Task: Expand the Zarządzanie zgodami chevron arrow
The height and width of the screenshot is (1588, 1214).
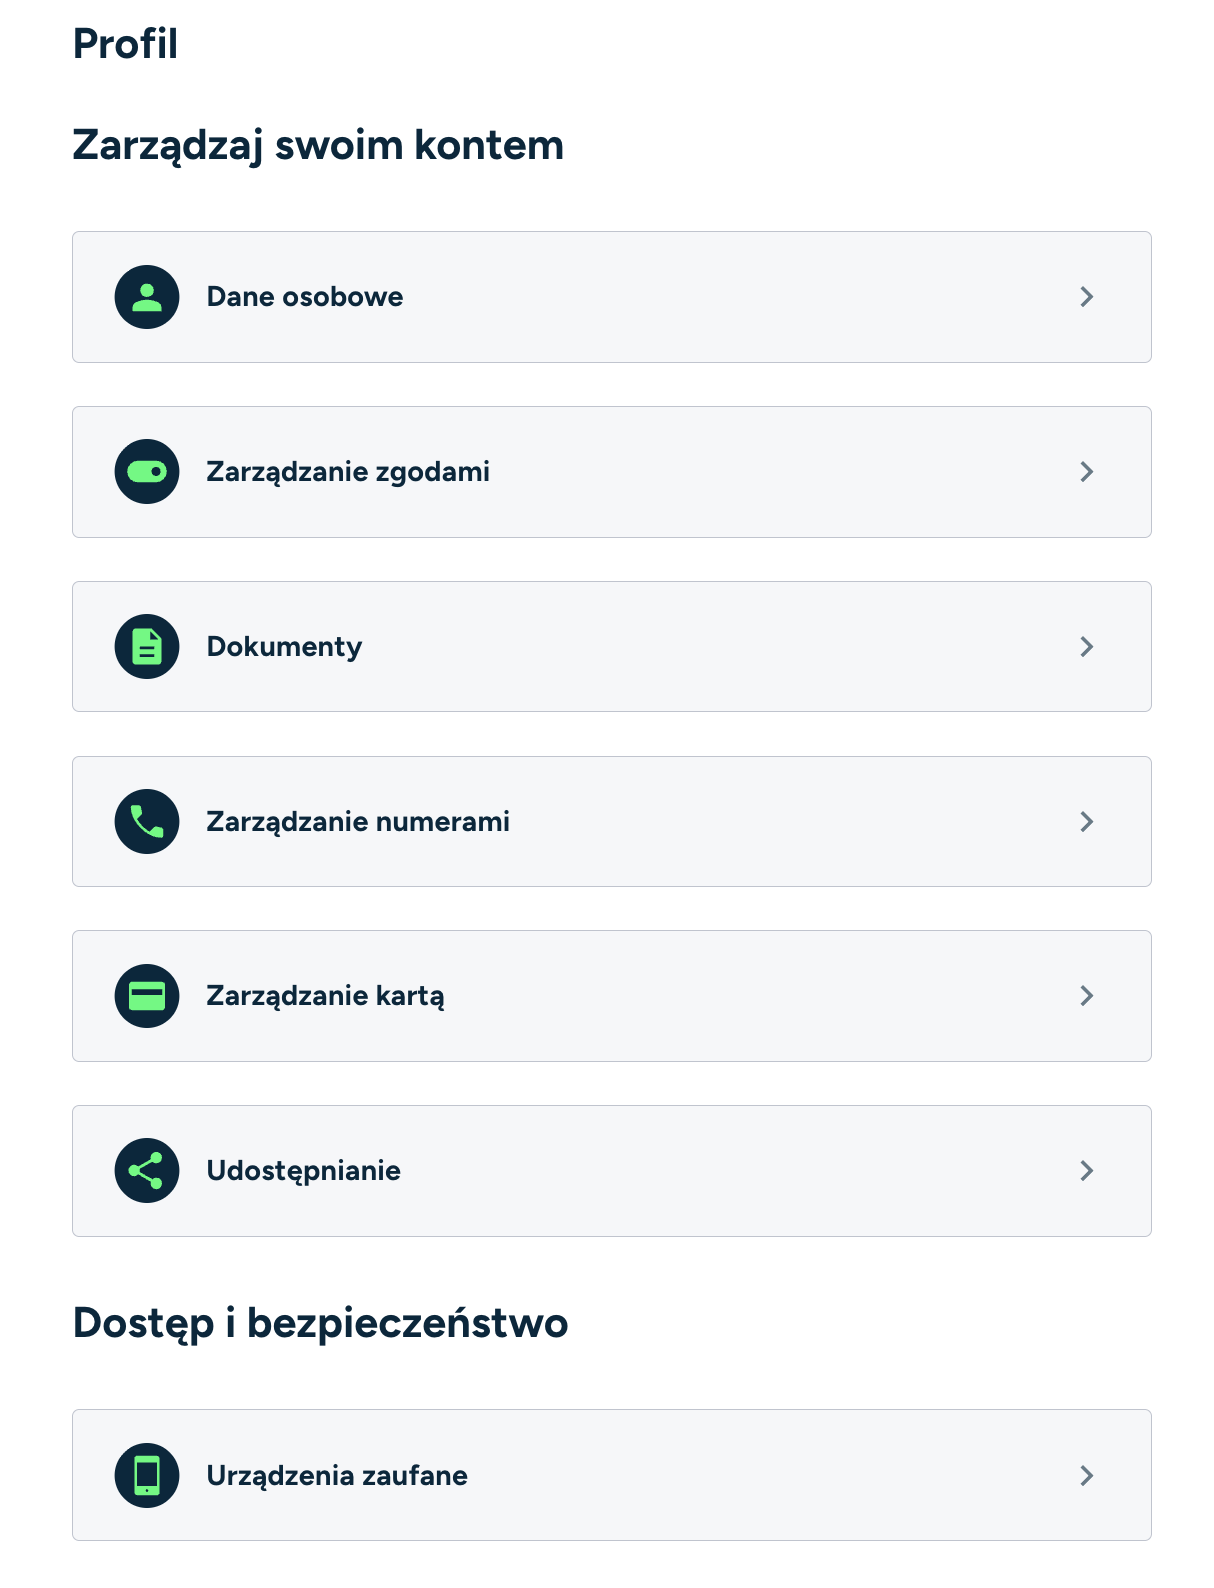Action: (x=1087, y=472)
